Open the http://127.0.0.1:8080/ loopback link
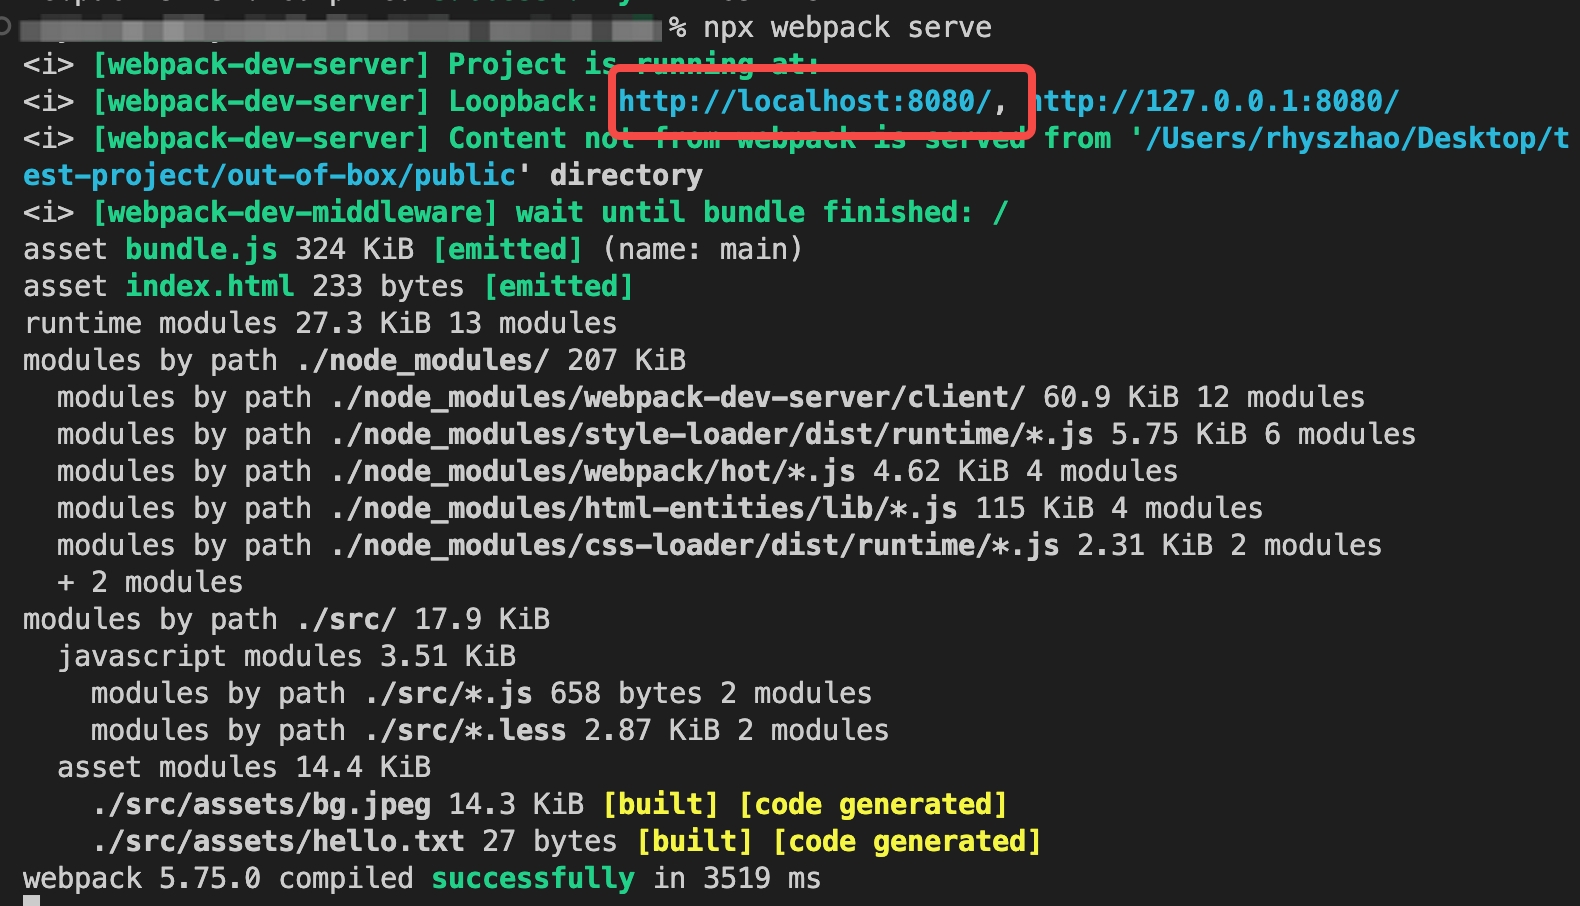The width and height of the screenshot is (1580, 906). tap(1214, 101)
